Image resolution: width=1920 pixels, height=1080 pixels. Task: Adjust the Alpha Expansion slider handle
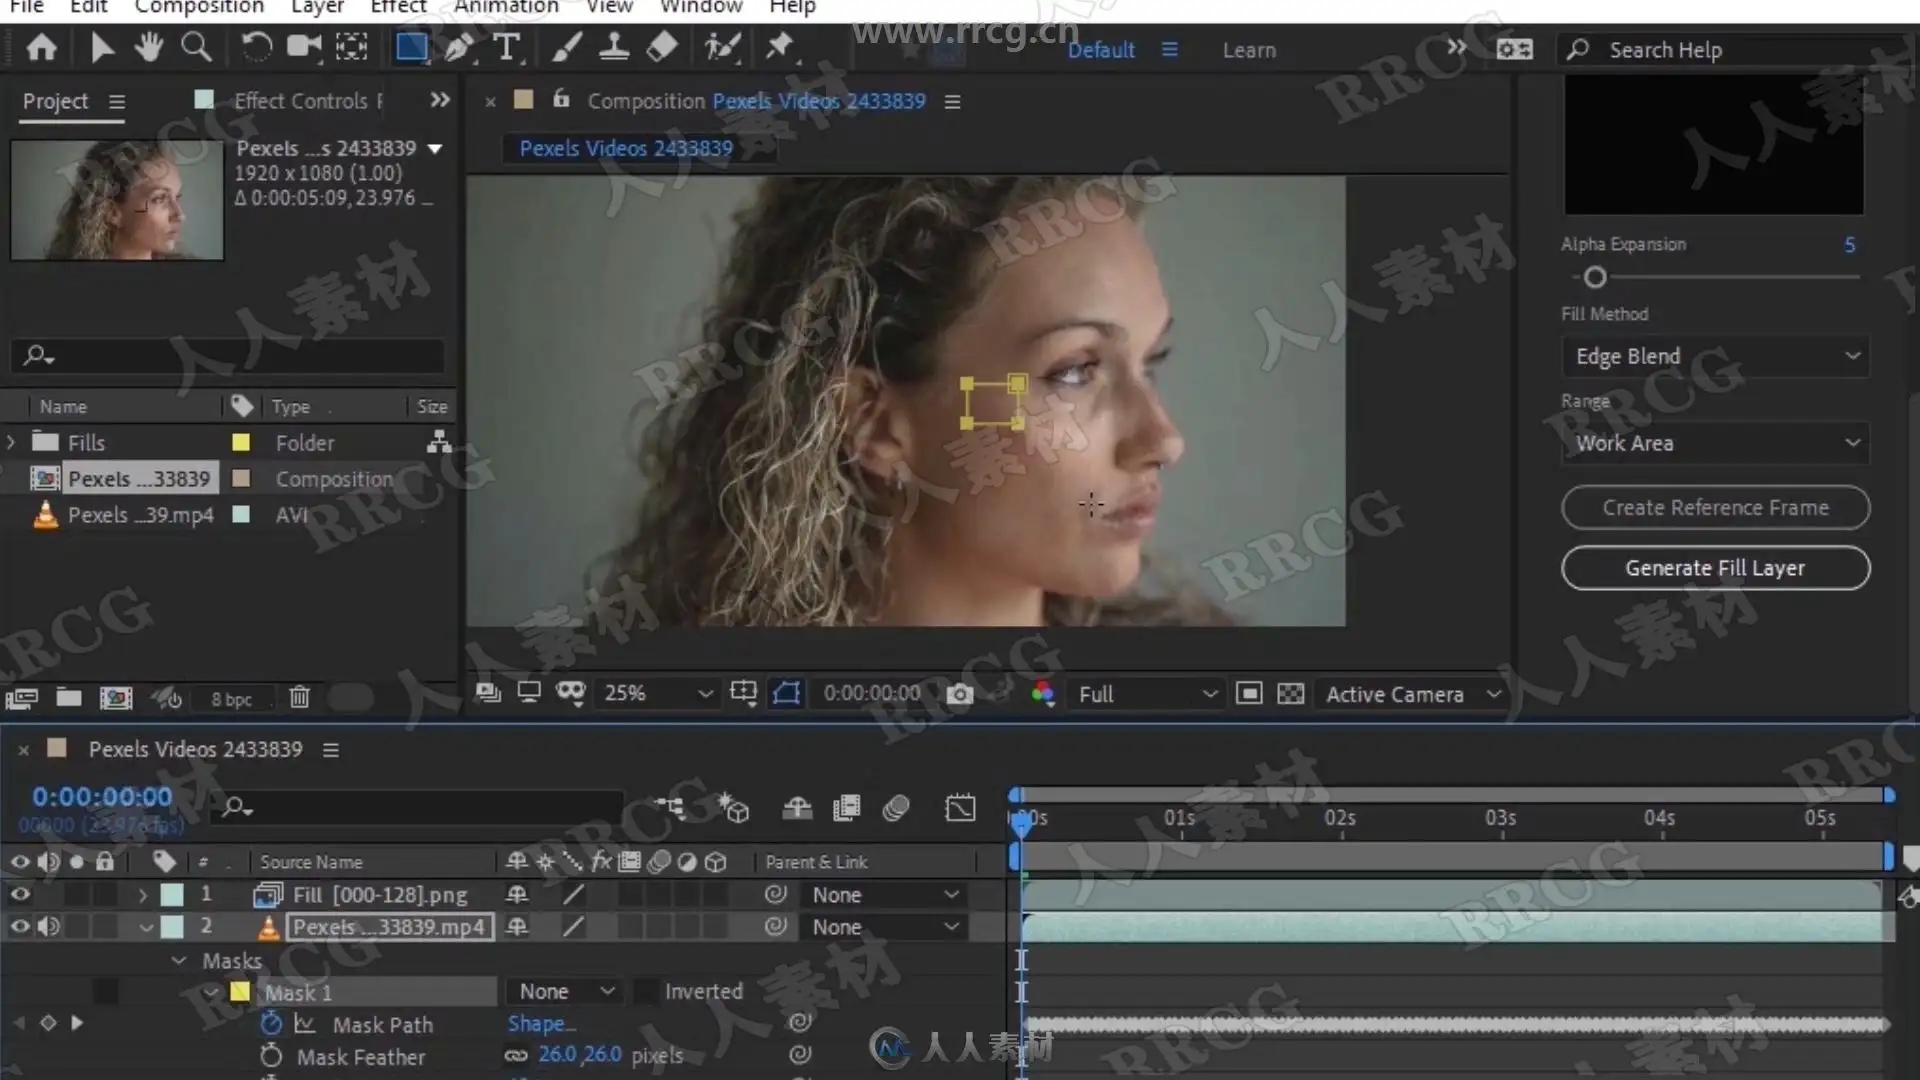click(1595, 277)
